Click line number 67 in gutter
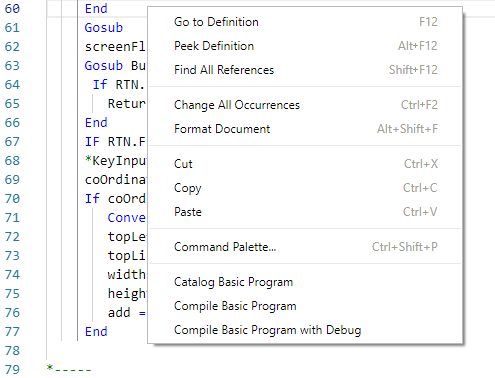Viewport: 495px width, 378px height. pyautogui.click(x=12, y=142)
